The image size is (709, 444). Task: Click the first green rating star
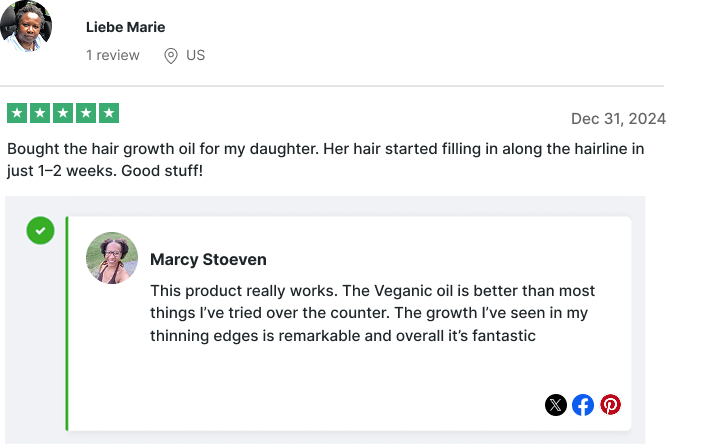coord(17,114)
